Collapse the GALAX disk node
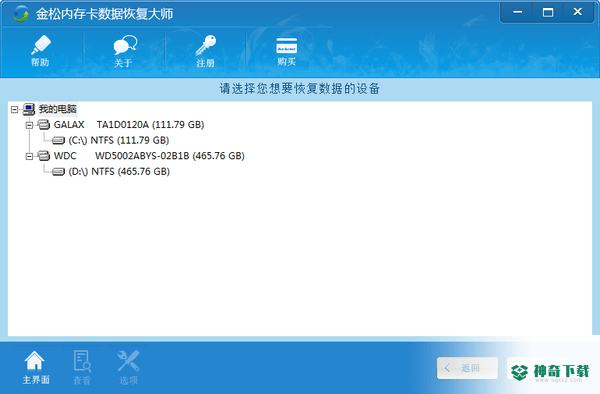The image size is (600, 394). tap(29, 125)
